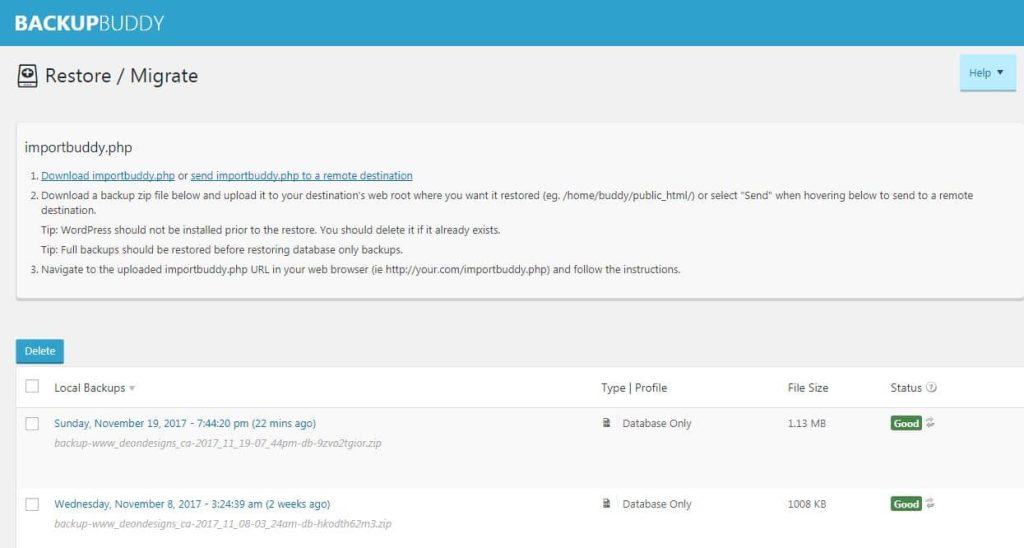Screen dimensions: 1024x548
Task: Click Database Only text for November 8 backup
Action: [x=656, y=504]
